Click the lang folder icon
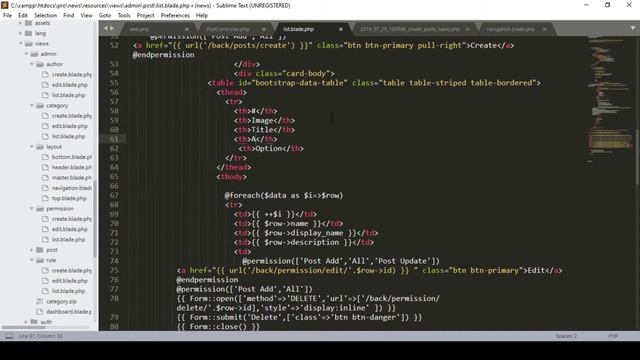This screenshot has width=640, height=360. tap(28, 33)
